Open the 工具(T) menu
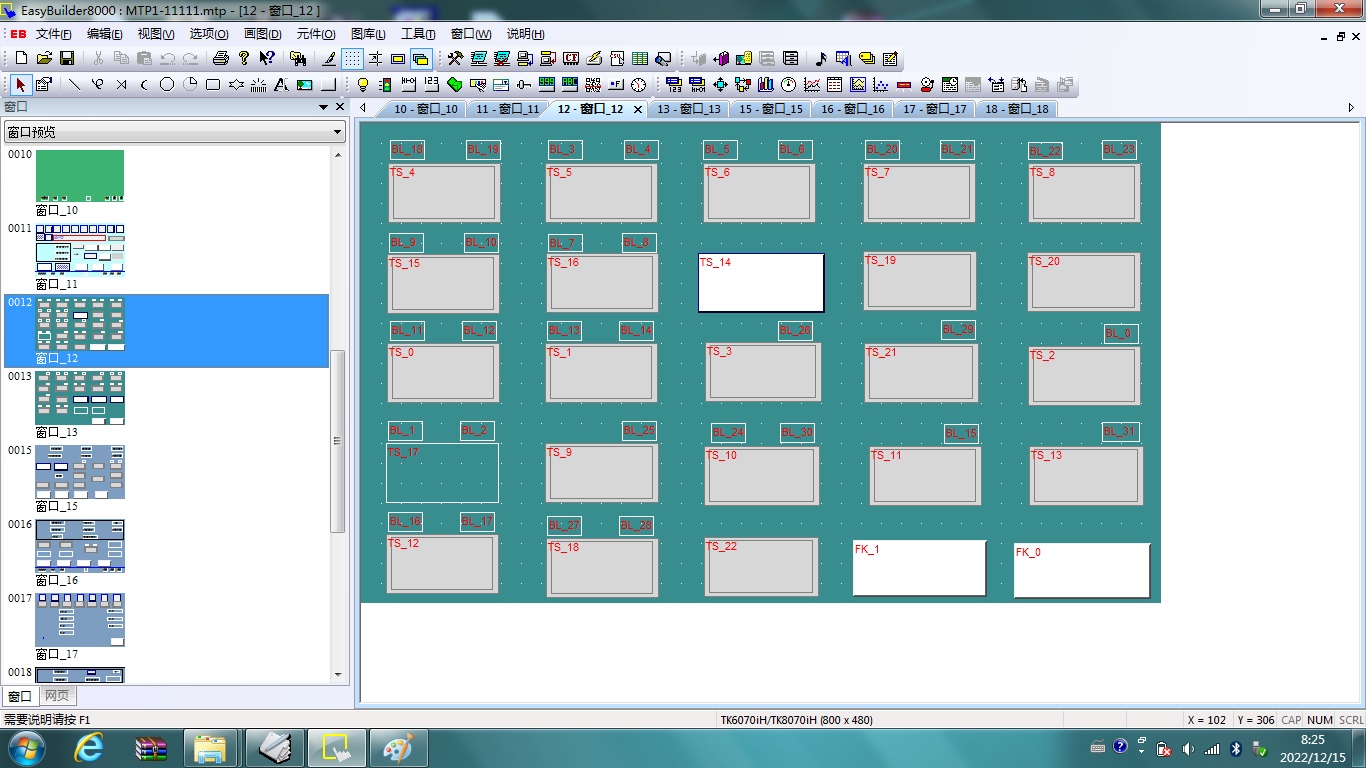The image size is (1366, 768). click(418, 34)
